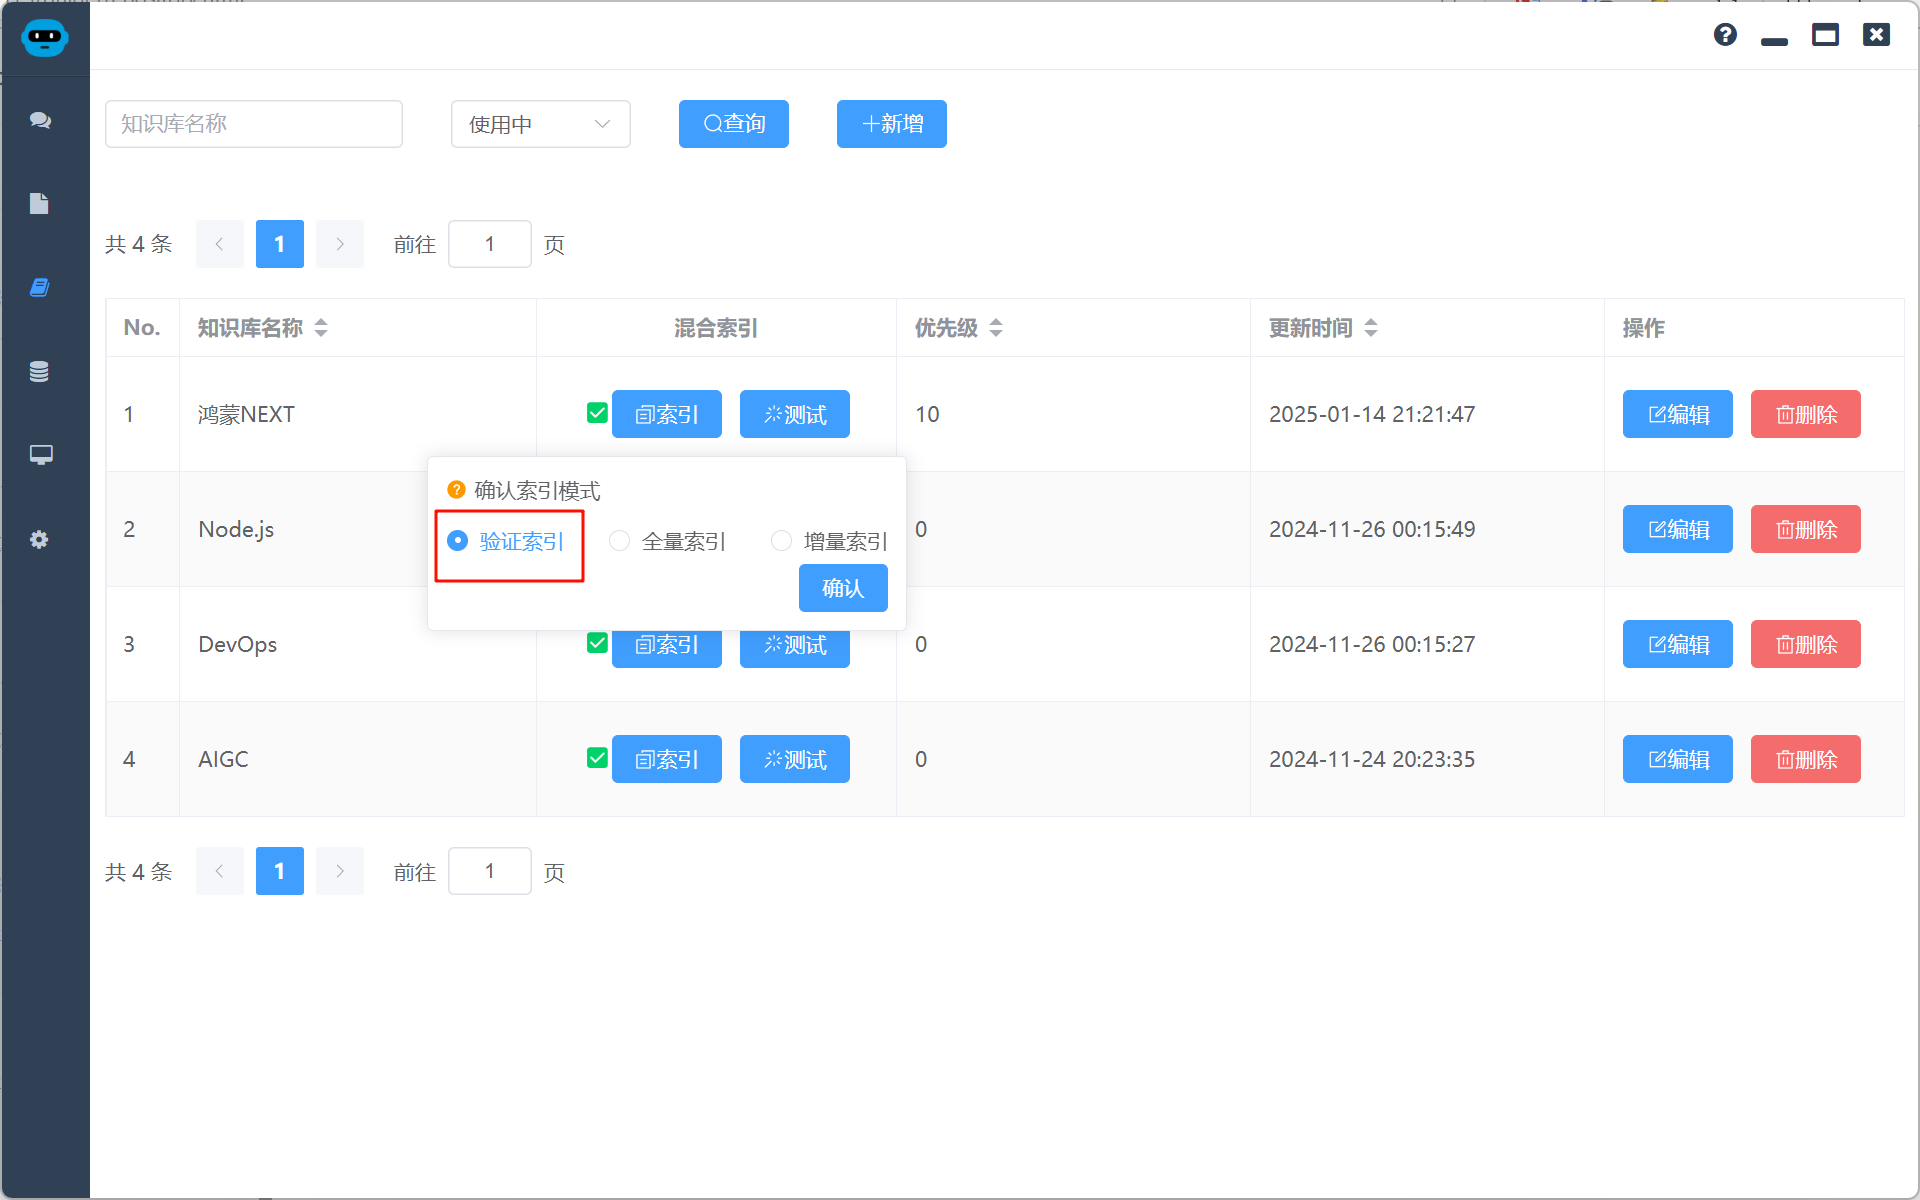Open the database stack icon in sidebar
The height and width of the screenshot is (1200, 1920).
click(x=39, y=371)
